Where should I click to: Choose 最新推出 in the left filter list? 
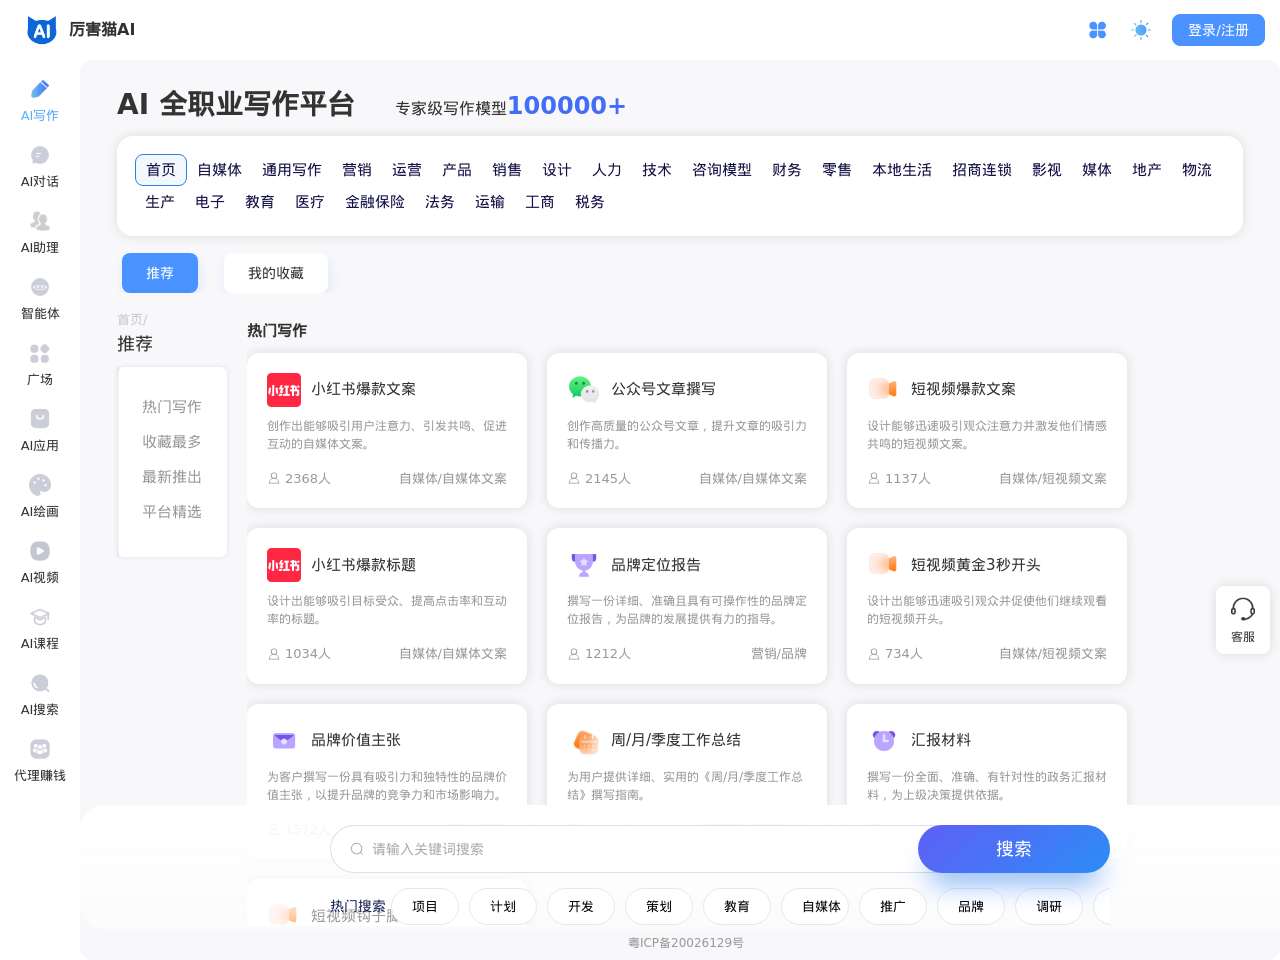[172, 477]
